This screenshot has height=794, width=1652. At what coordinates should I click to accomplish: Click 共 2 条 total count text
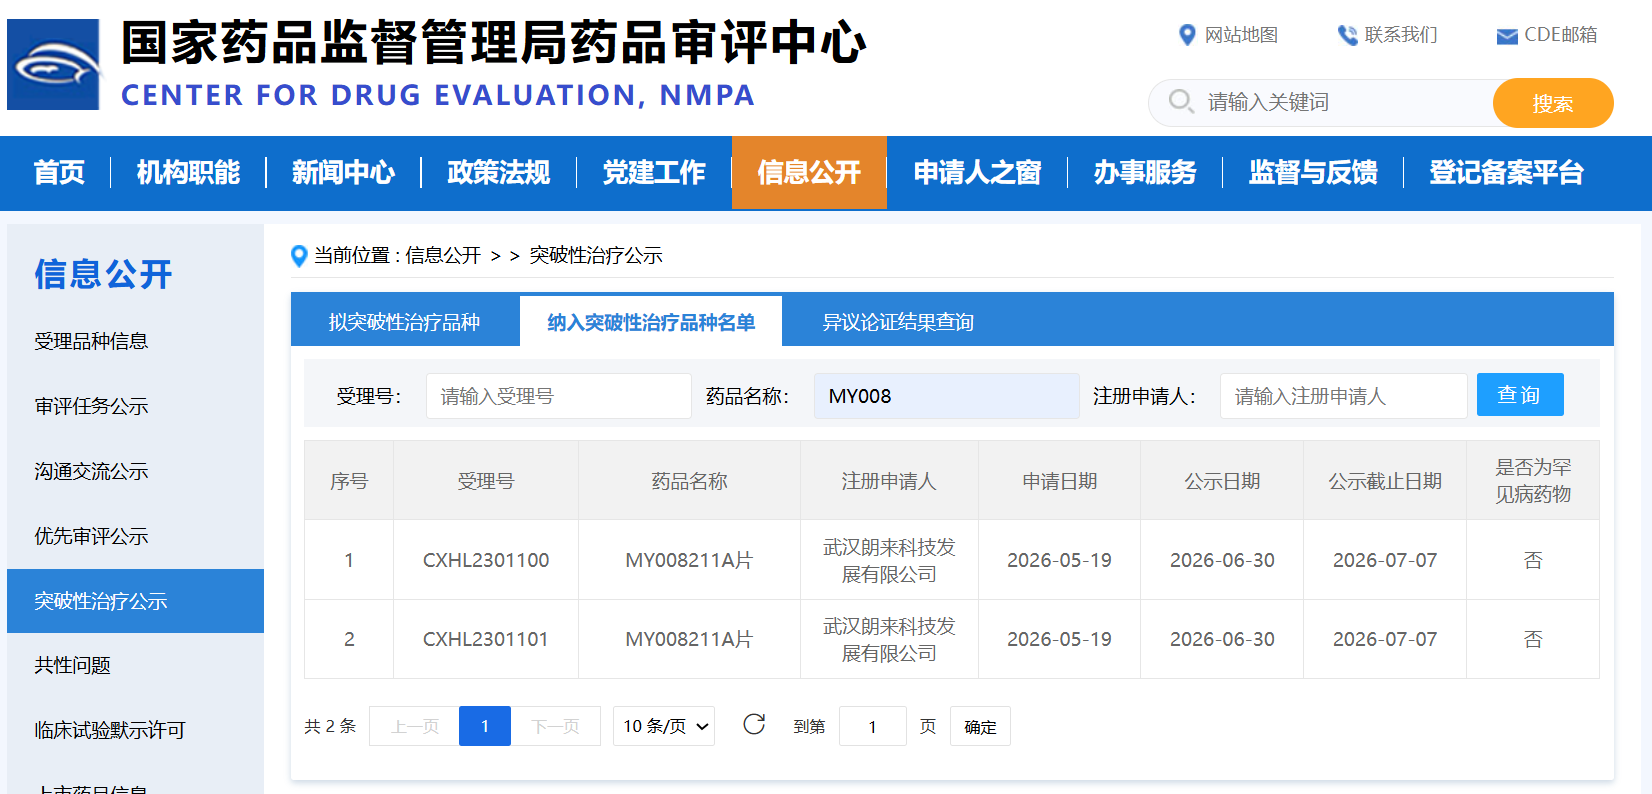coord(330,726)
